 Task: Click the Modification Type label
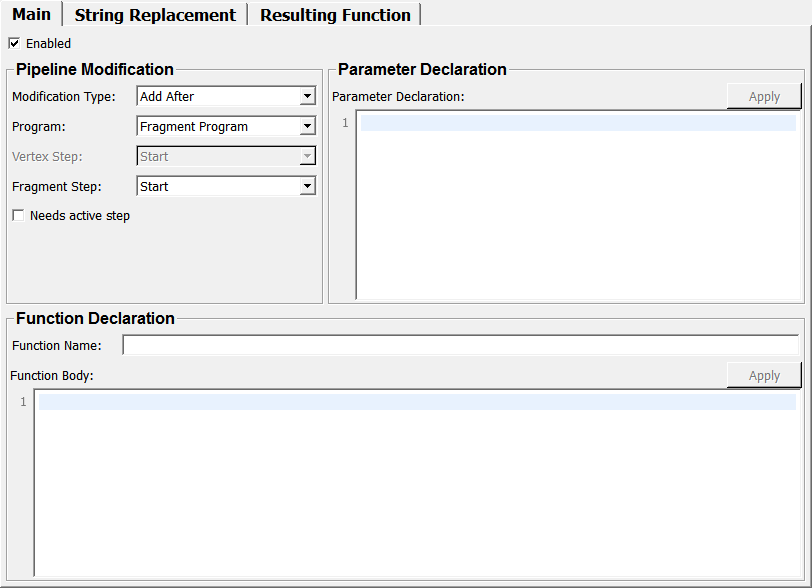(x=64, y=97)
